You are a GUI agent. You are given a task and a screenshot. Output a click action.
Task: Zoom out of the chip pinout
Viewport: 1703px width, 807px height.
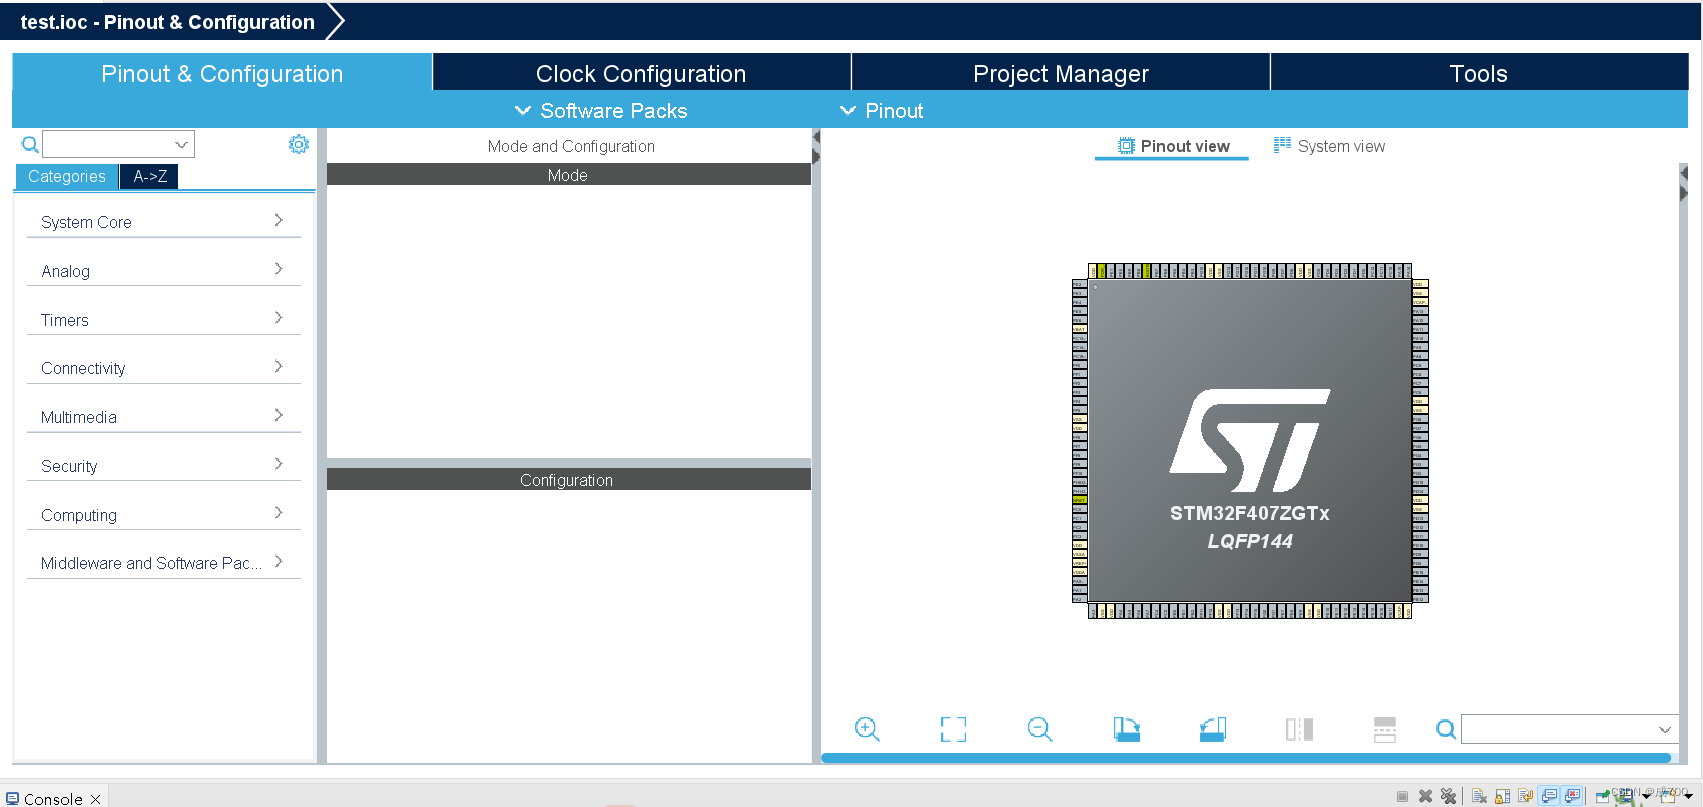coord(1040,729)
